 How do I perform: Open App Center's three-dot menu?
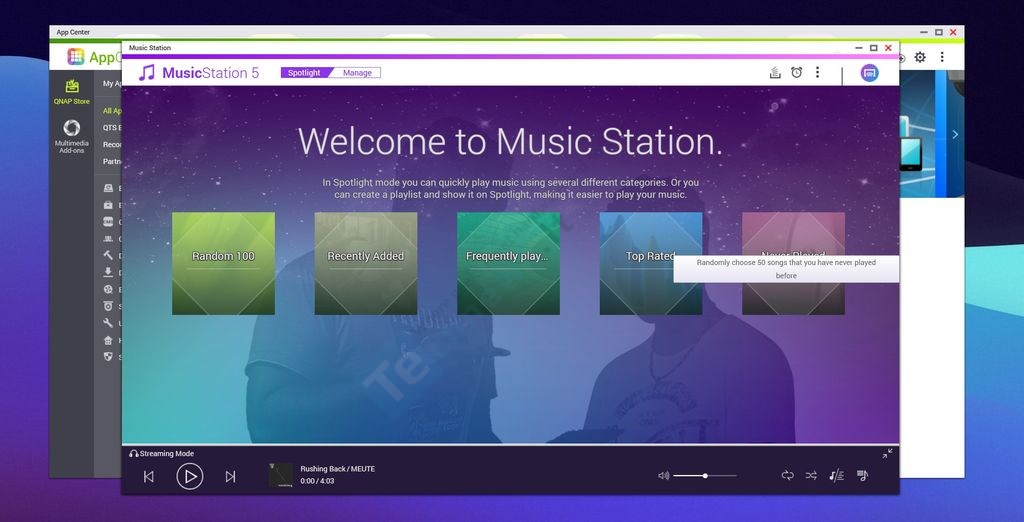click(x=942, y=57)
